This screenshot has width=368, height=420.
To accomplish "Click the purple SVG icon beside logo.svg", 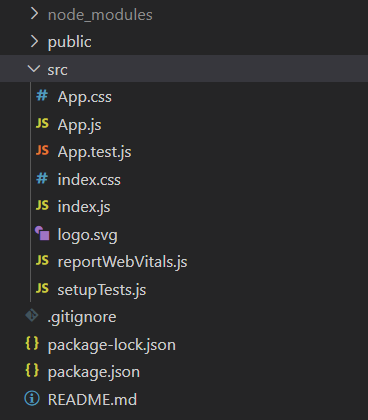I will [42, 233].
